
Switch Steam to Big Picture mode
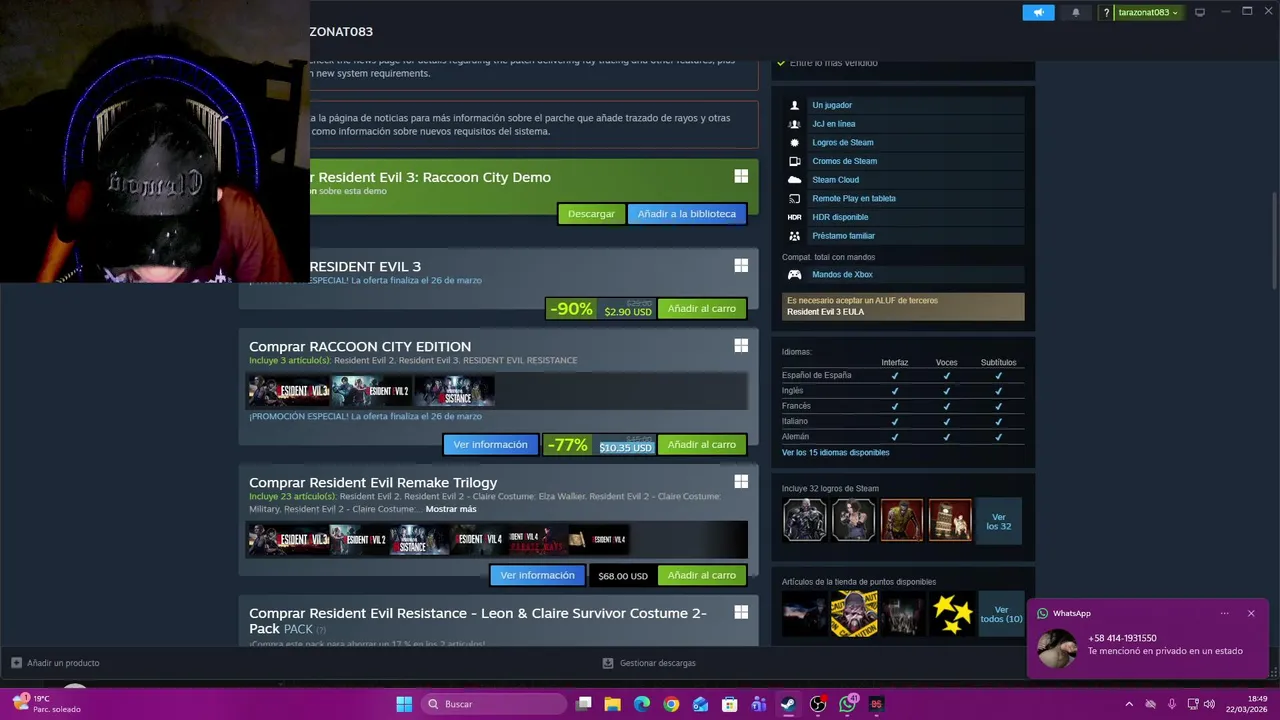point(1200,12)
